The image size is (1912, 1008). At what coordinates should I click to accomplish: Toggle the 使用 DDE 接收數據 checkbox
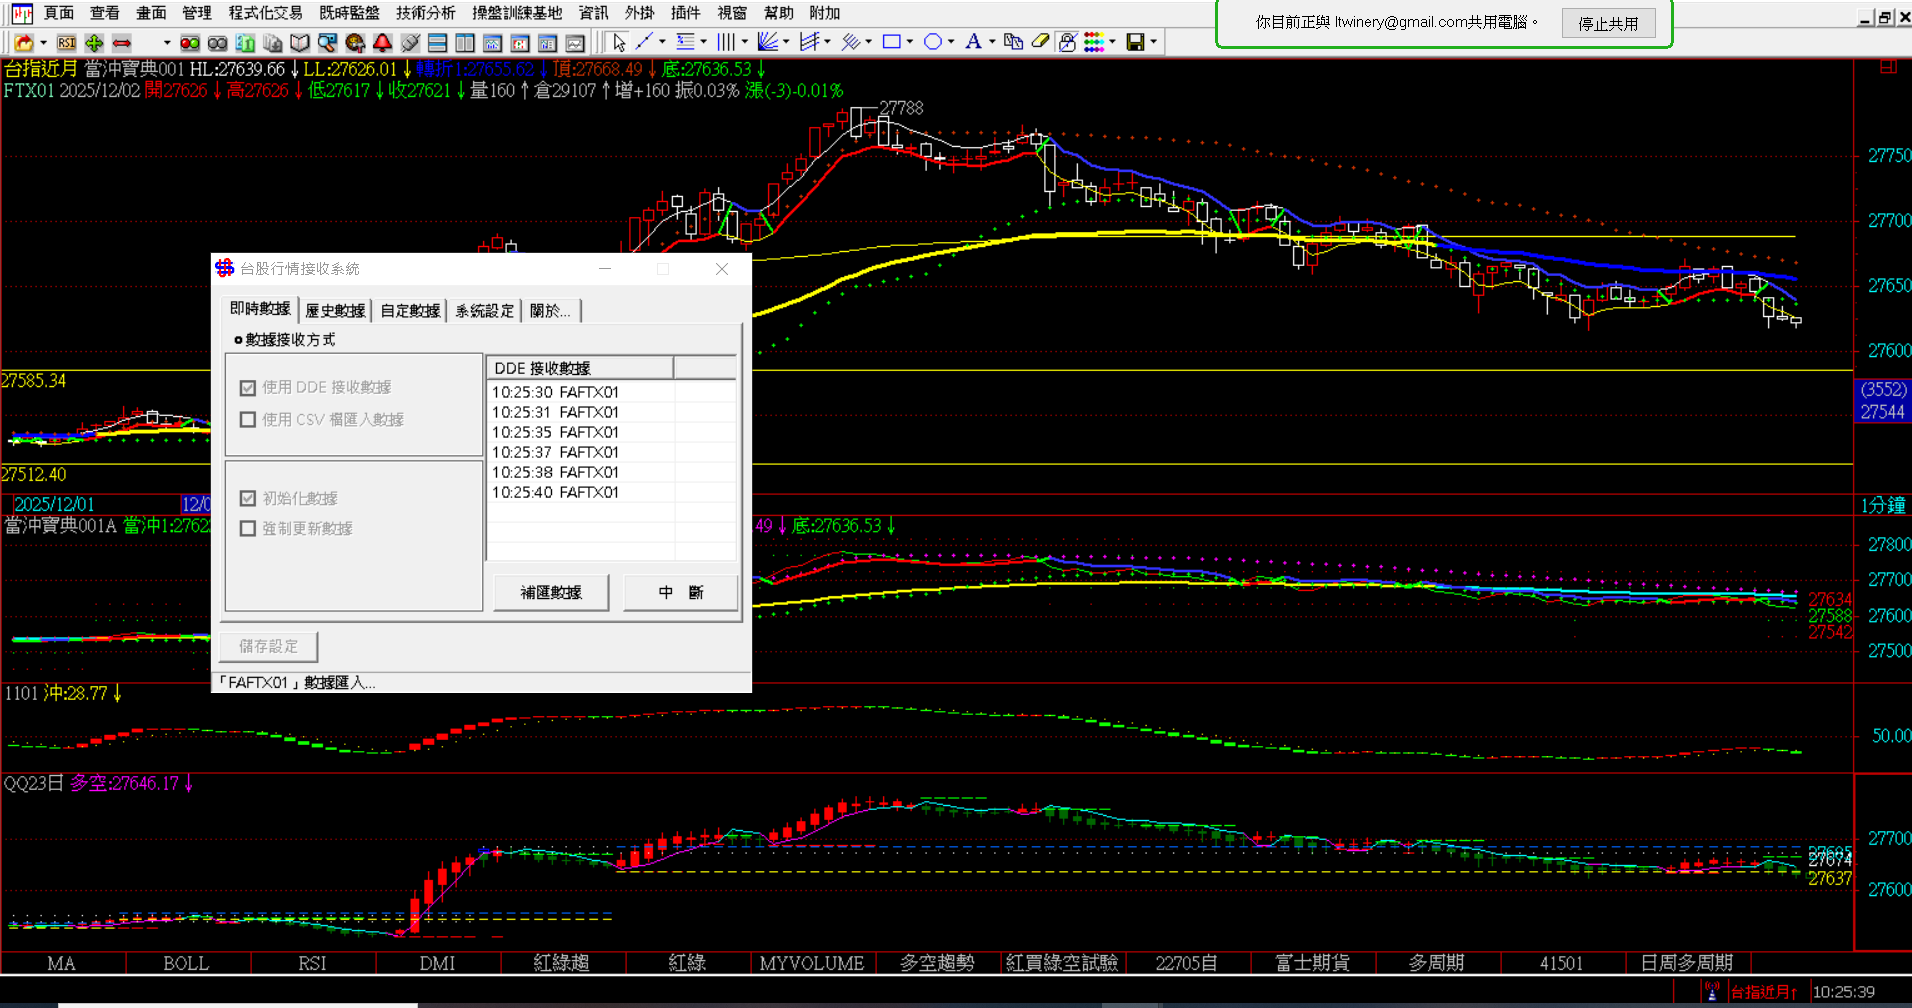tap(248, 388)
